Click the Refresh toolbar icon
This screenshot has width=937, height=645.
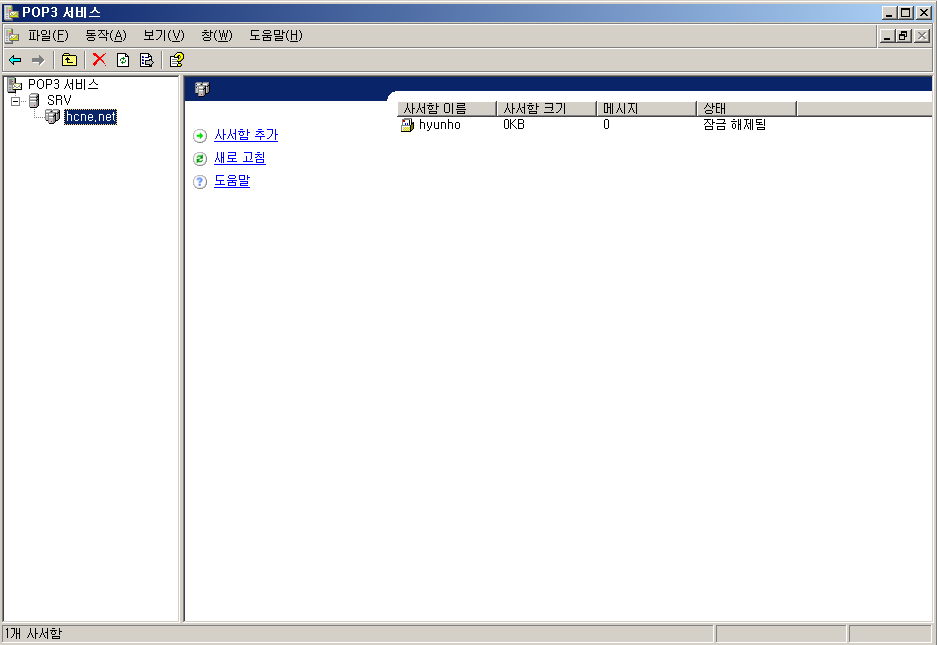point(123,60)
